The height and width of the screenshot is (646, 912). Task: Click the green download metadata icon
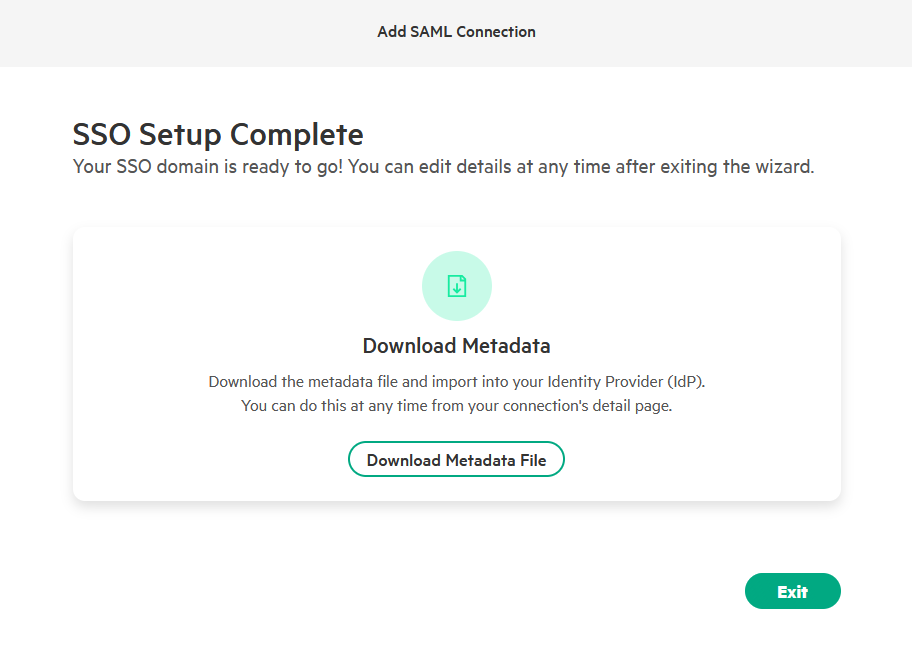(x=456, y=286)
